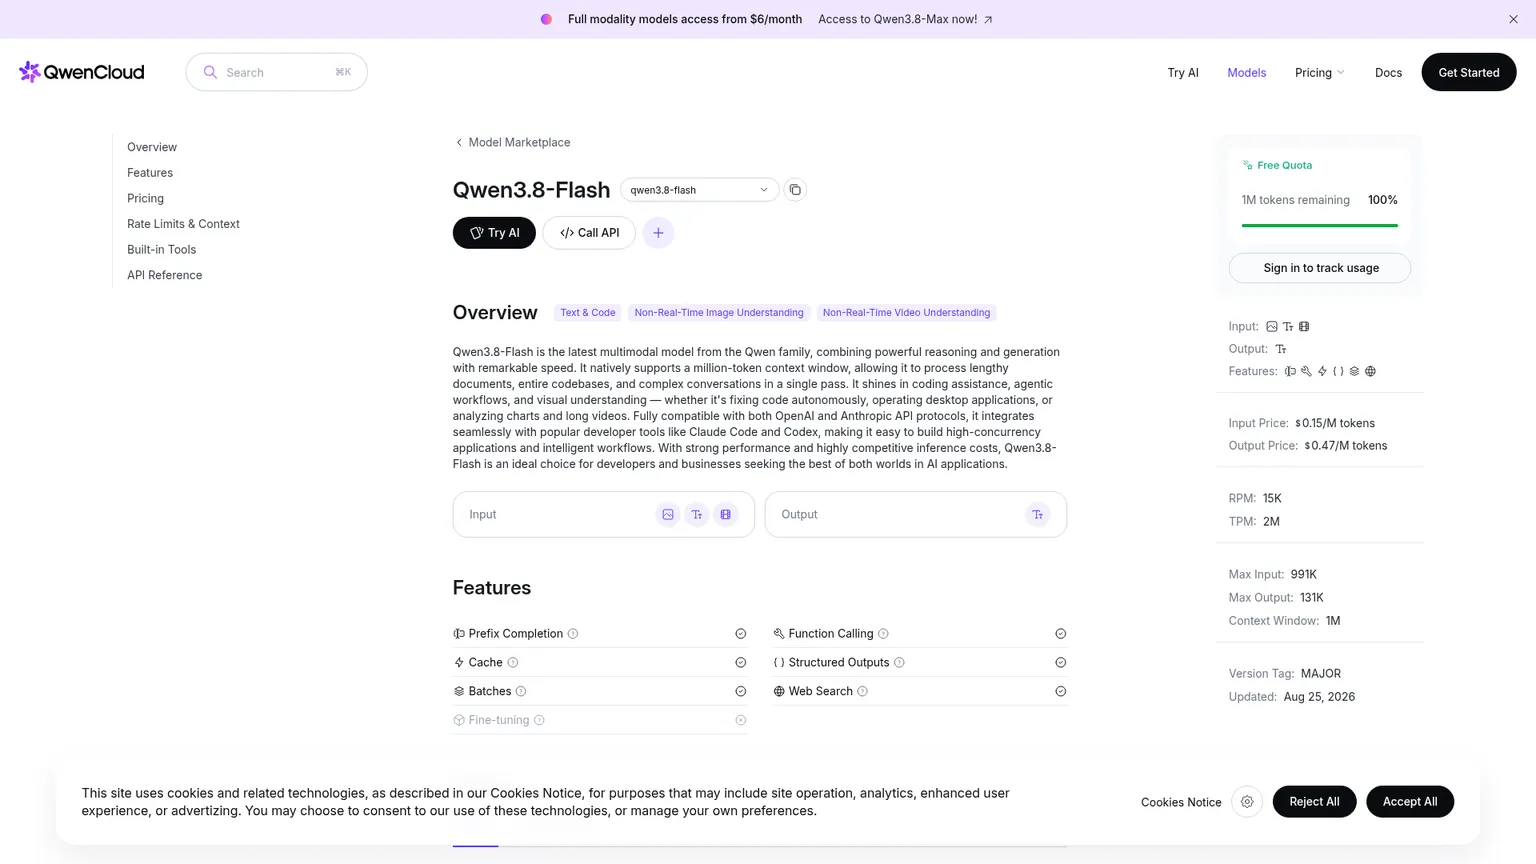Viewport: 1536px width, 864px height.
Task: Click the QwenCloud logo
Action: 82,72
